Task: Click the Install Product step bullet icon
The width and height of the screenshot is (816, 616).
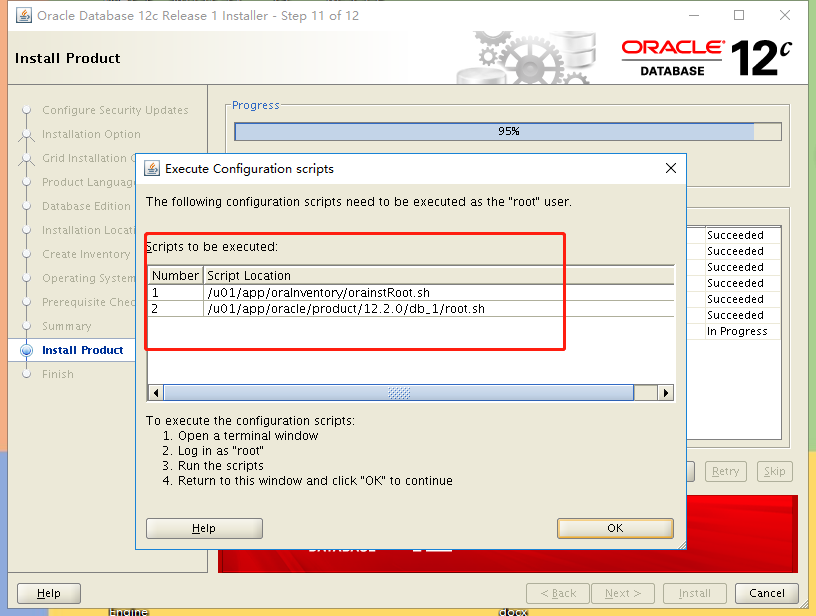Action: (x=27, y=350)
